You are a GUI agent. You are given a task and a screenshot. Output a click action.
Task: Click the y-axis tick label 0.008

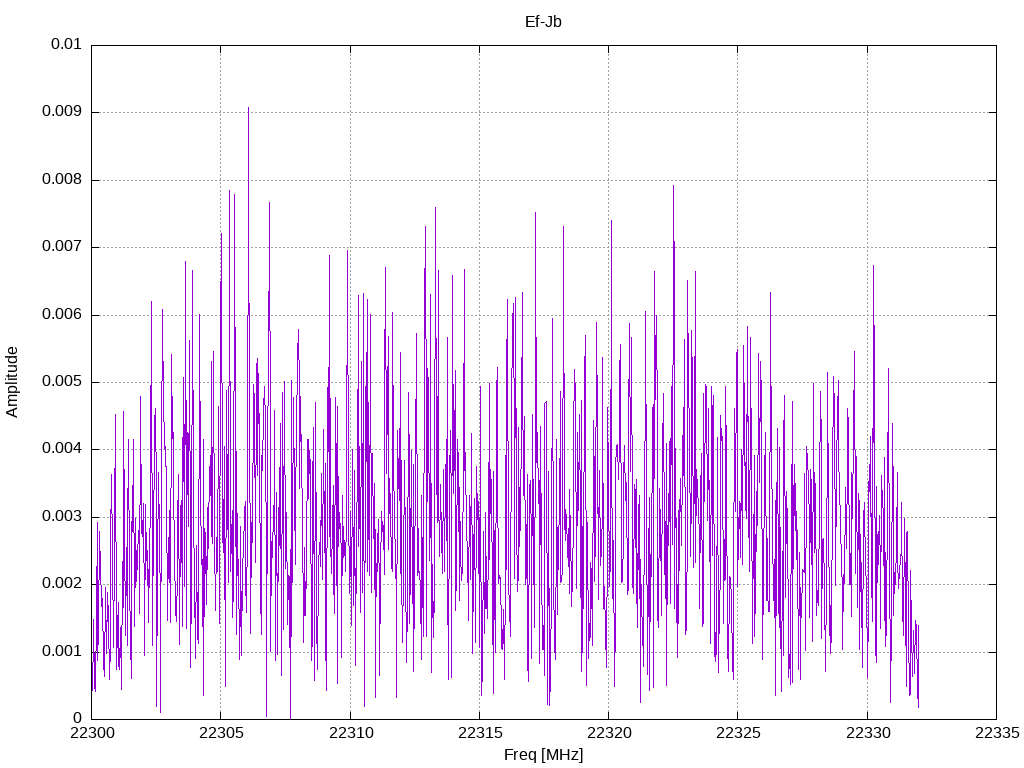coord(62,180)
